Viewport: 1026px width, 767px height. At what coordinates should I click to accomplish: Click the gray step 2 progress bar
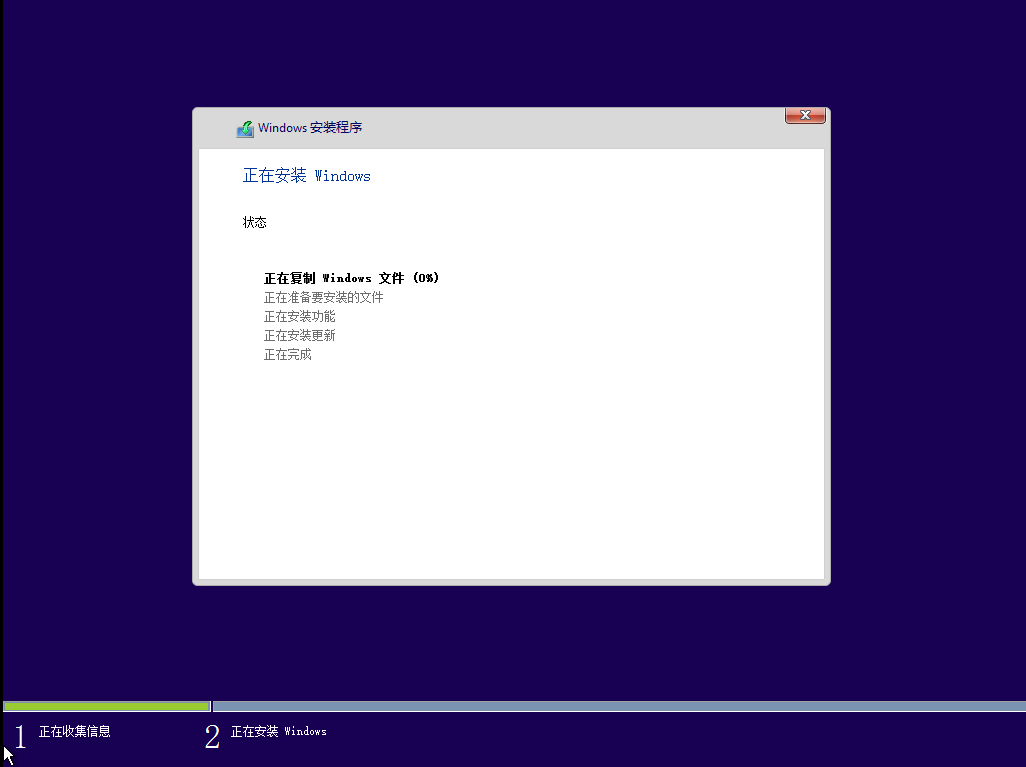pyautogui.click(x=619, y=706)
